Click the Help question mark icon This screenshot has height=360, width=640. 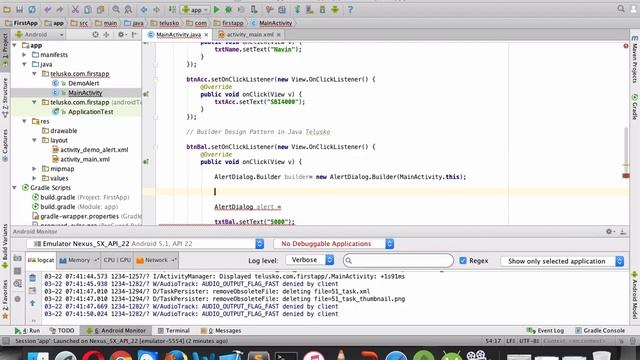tap(350, 9)
